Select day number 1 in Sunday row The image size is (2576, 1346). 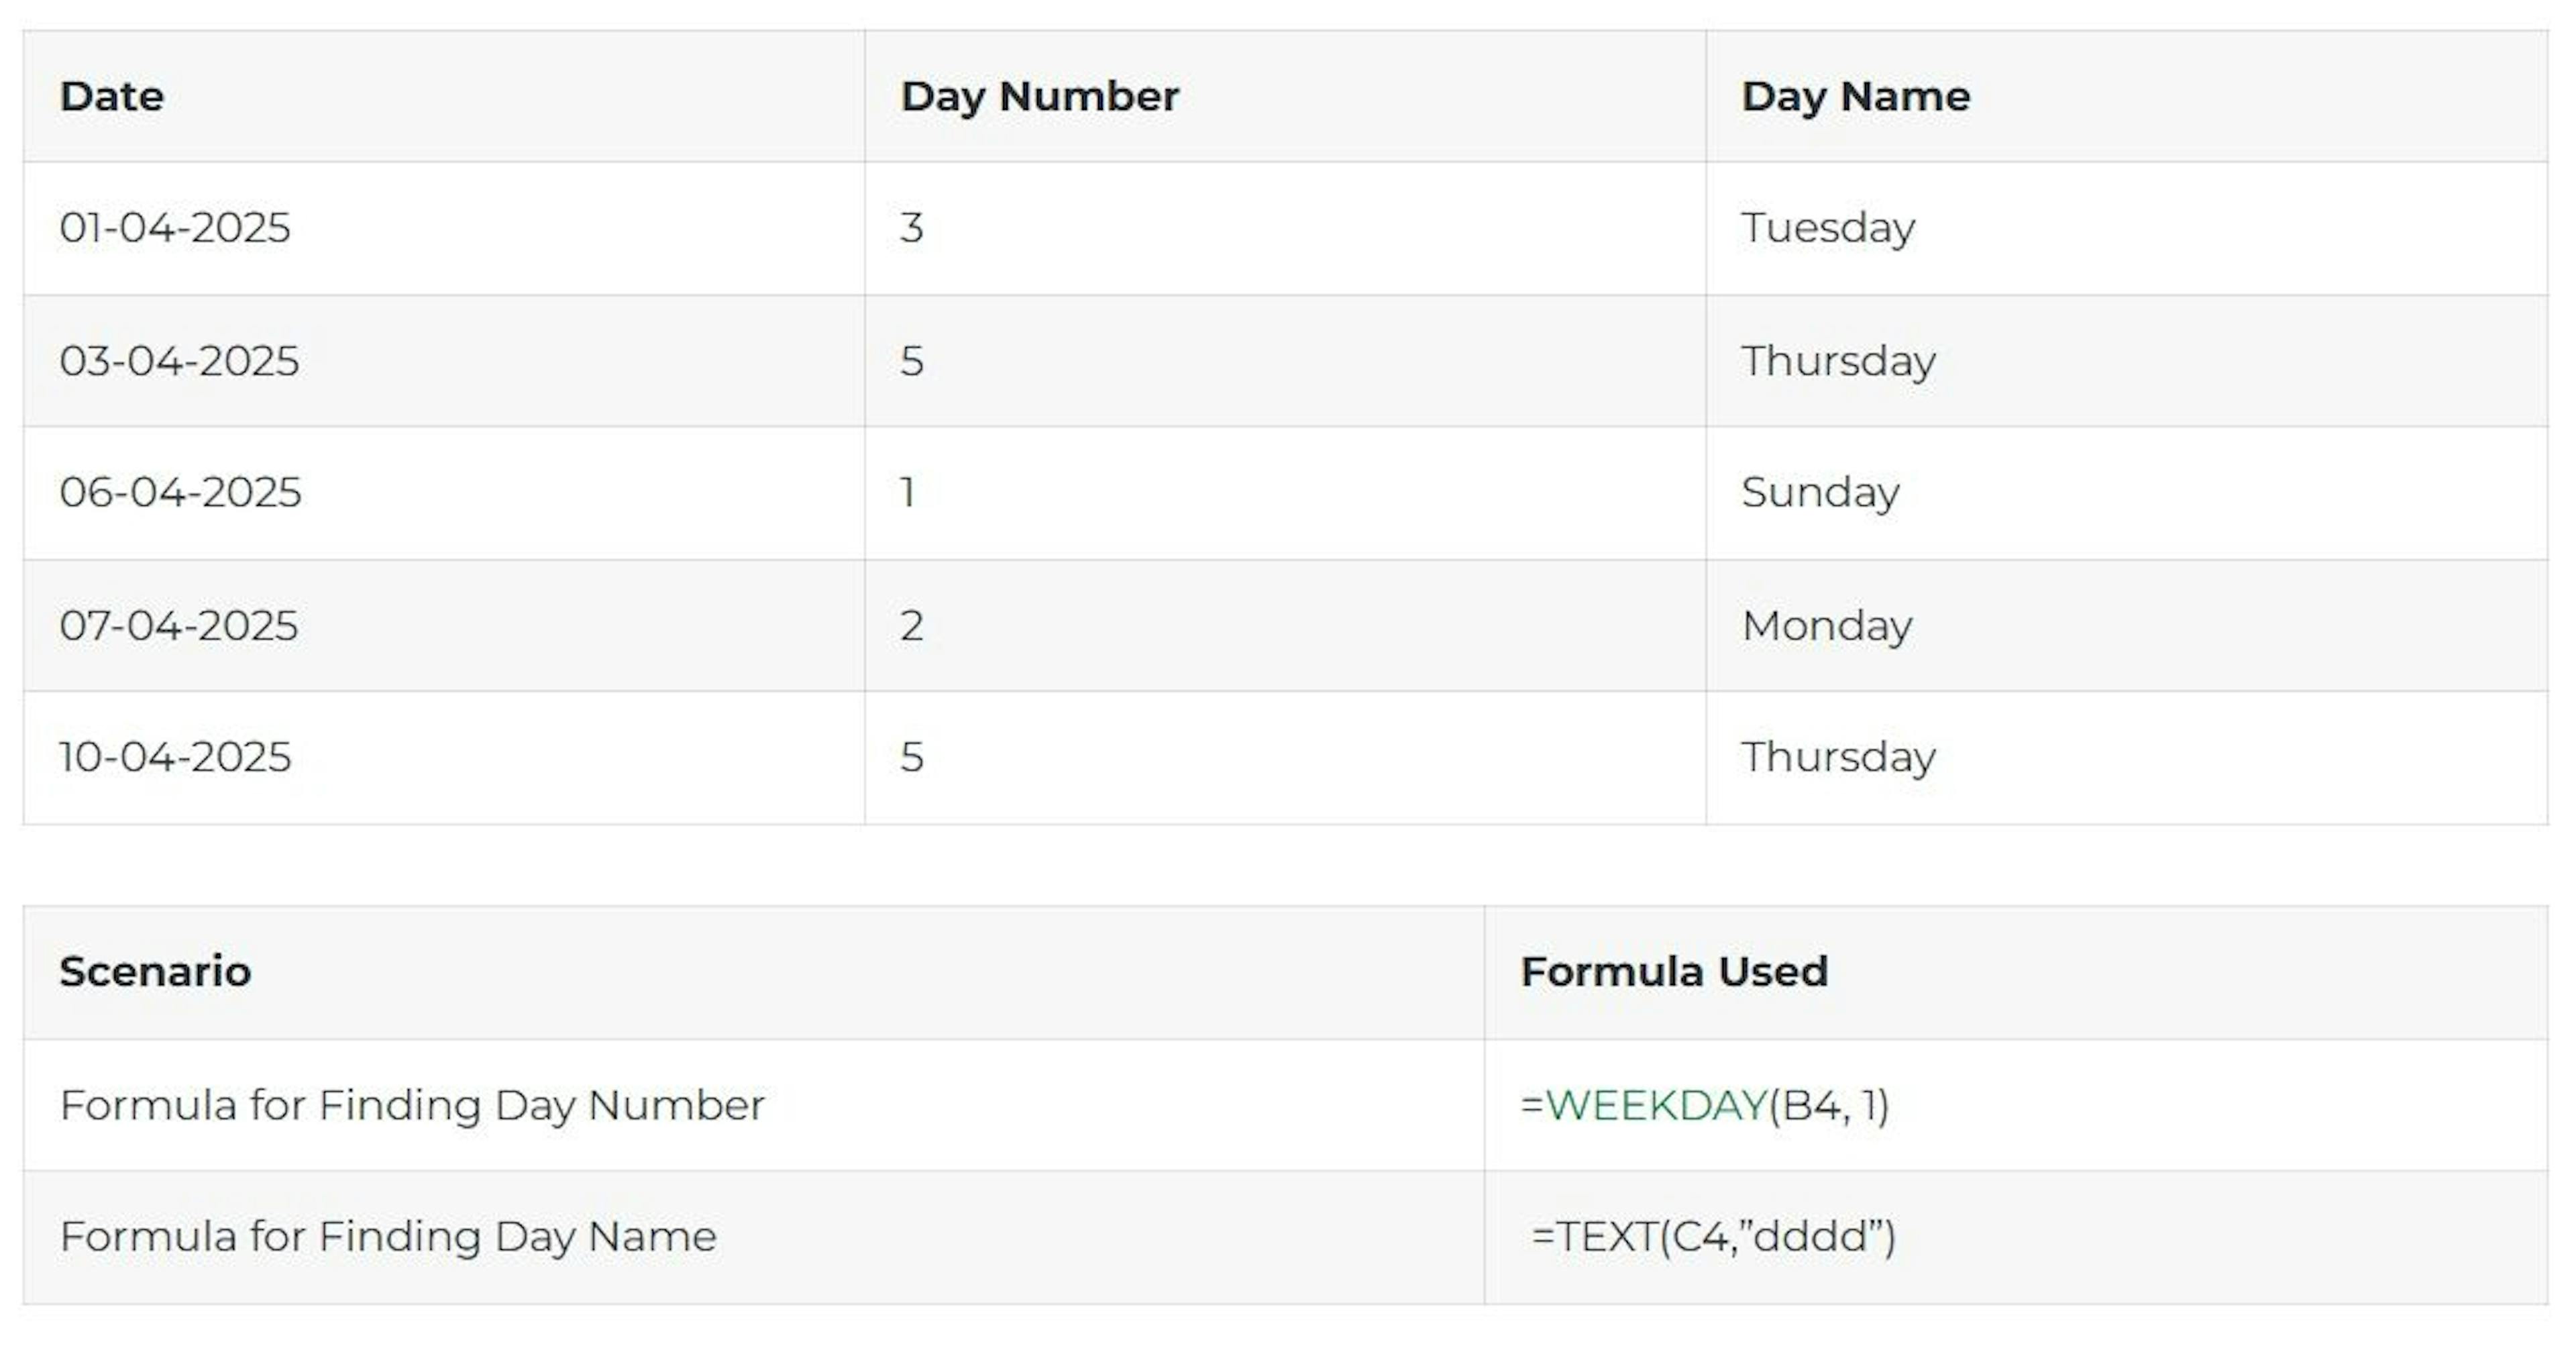click(907, 493)
